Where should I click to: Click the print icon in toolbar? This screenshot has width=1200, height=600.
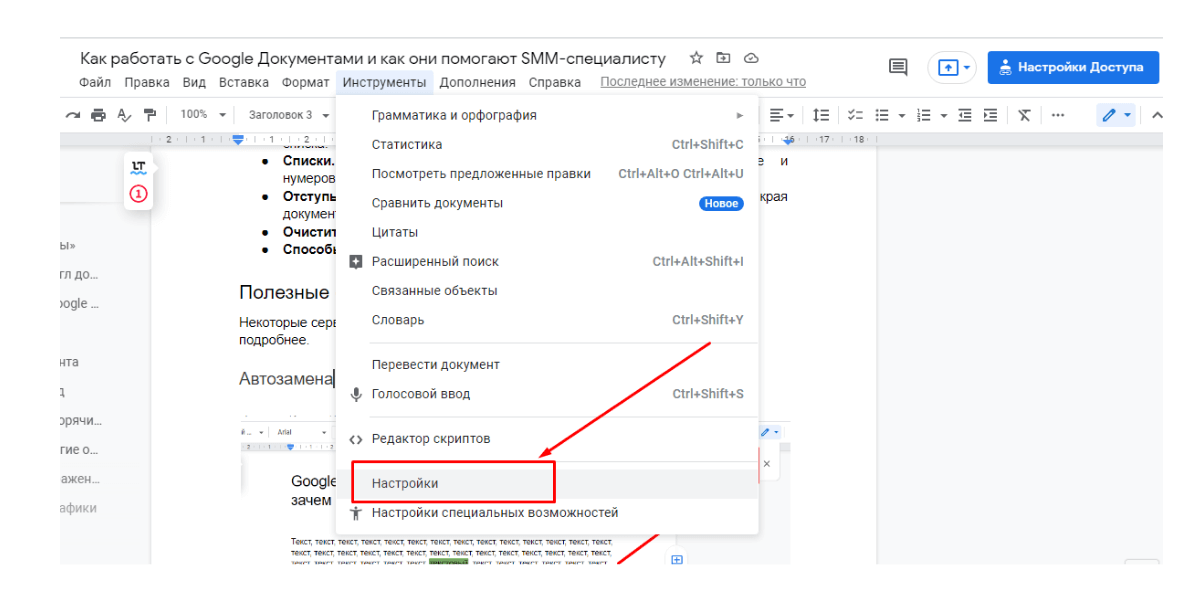tap(98, 115)
